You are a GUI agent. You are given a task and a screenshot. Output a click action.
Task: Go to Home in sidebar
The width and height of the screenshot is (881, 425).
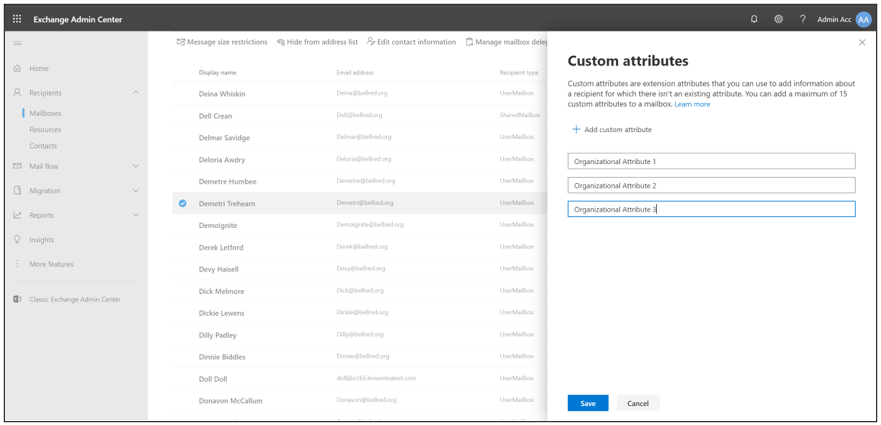click(x=39, y=68)
